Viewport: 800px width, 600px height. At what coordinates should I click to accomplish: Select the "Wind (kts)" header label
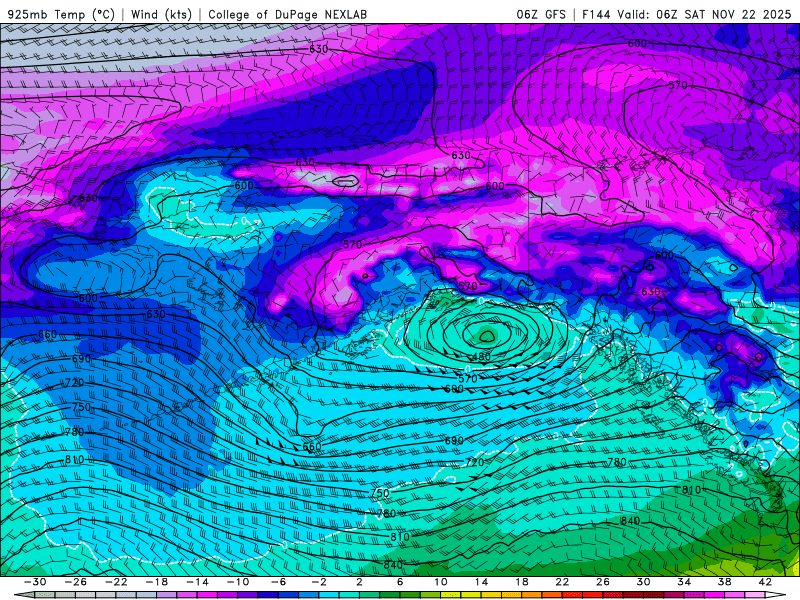161,14
